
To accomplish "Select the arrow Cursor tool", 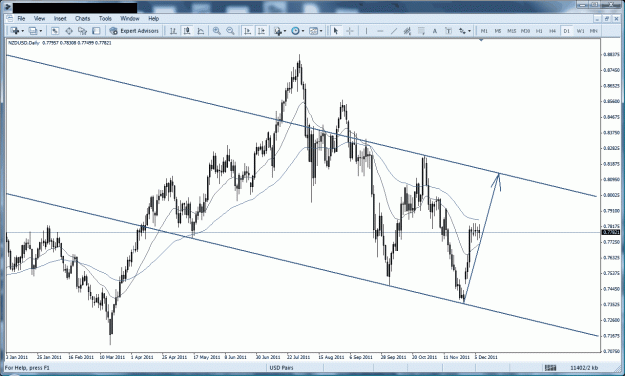I will [336, 31].
